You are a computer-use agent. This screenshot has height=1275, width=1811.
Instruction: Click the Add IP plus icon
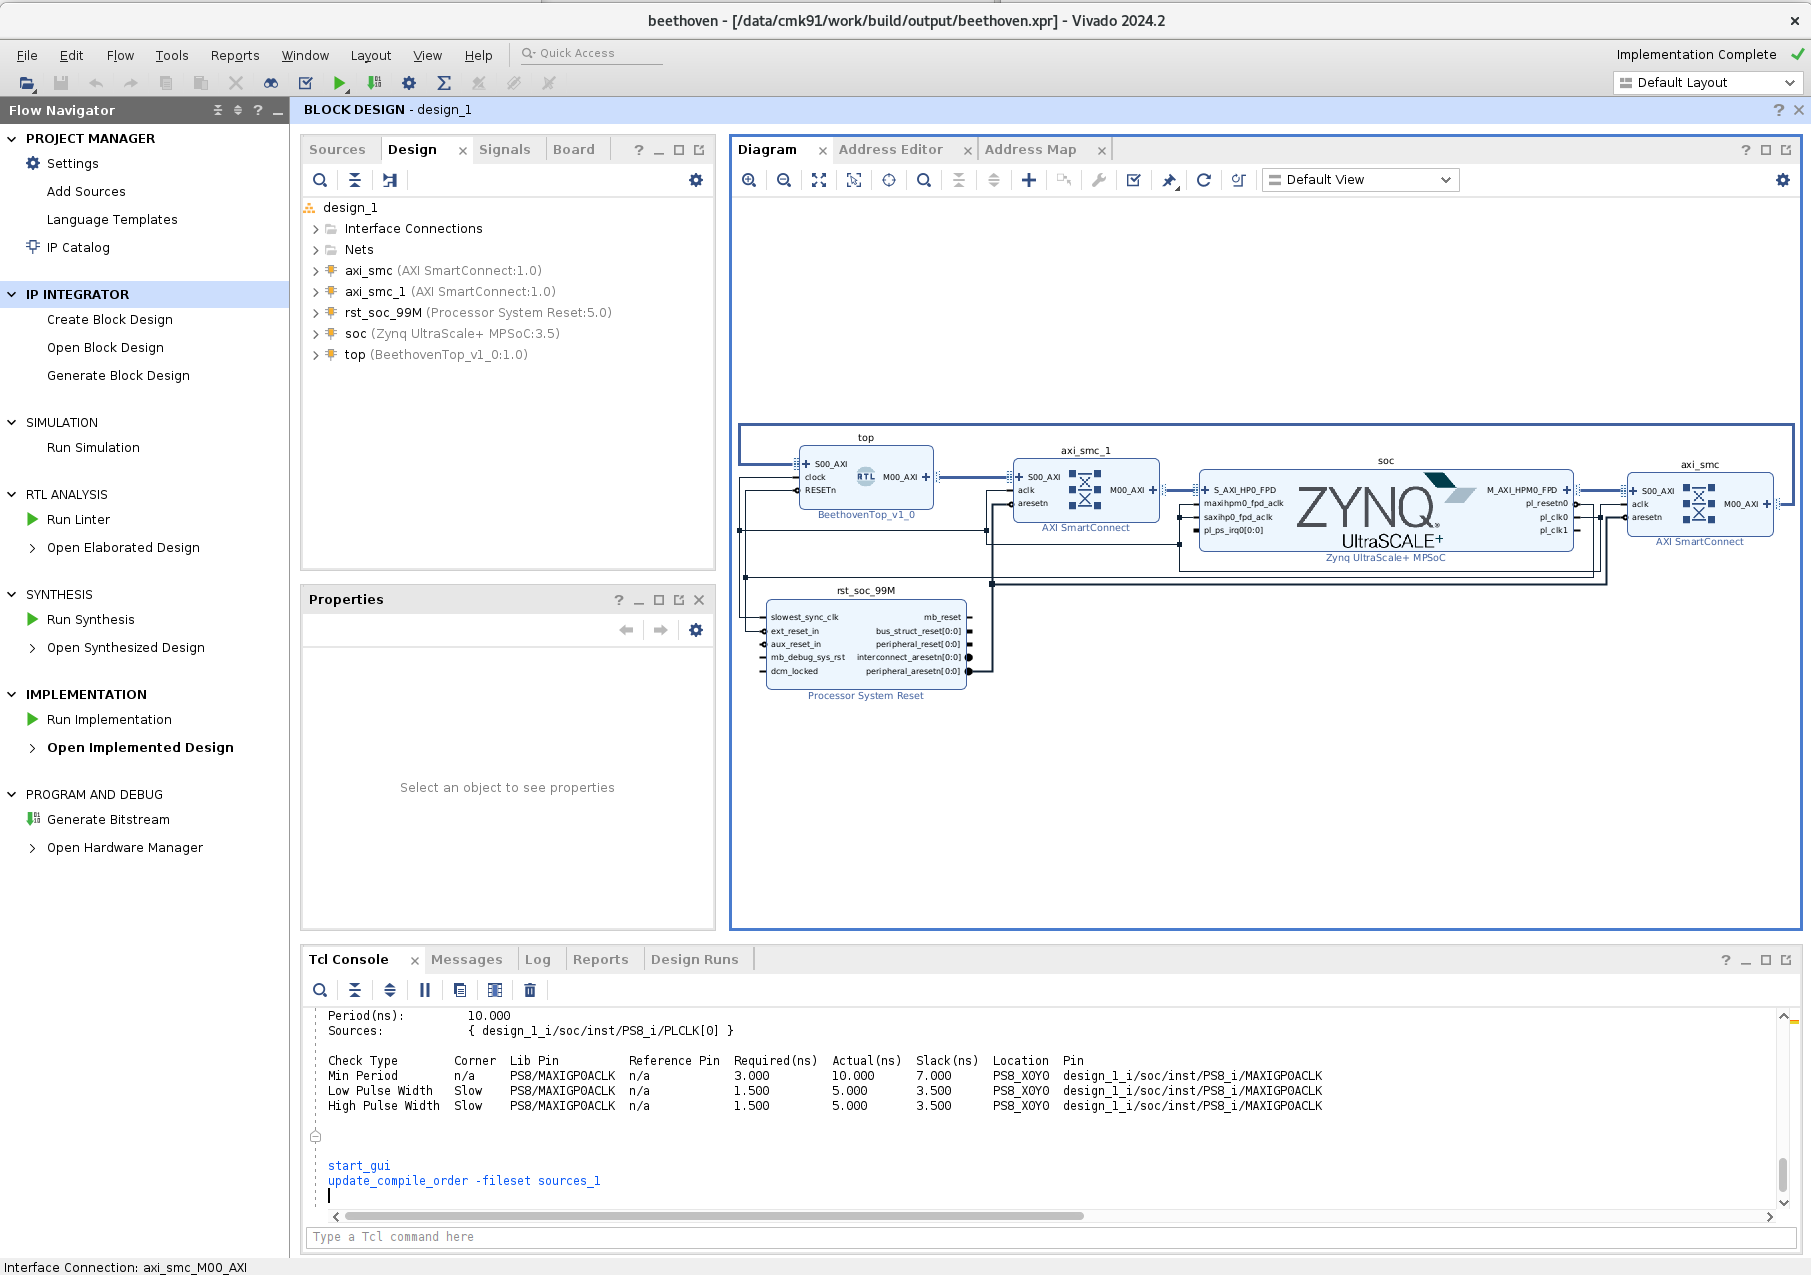click(1029, 180)
